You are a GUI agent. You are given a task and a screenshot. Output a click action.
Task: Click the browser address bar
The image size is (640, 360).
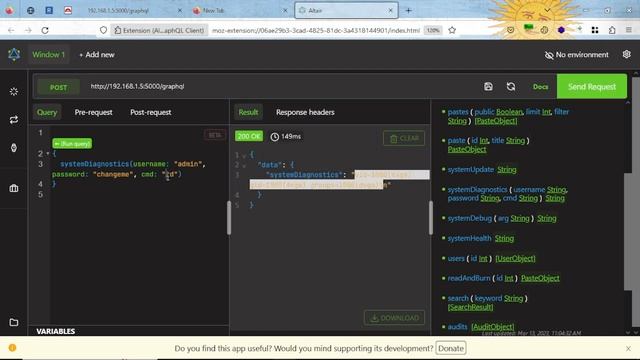pyautogui.click(x=316, y=30)
